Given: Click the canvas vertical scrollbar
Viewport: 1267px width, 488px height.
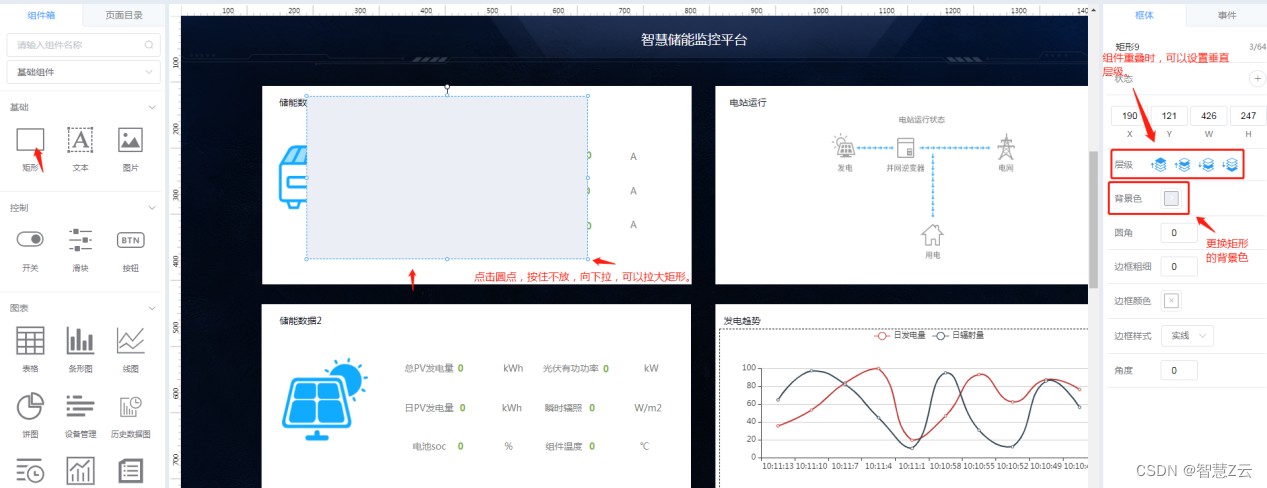Looking at the screenshot, I should (x=1093, y=220).
